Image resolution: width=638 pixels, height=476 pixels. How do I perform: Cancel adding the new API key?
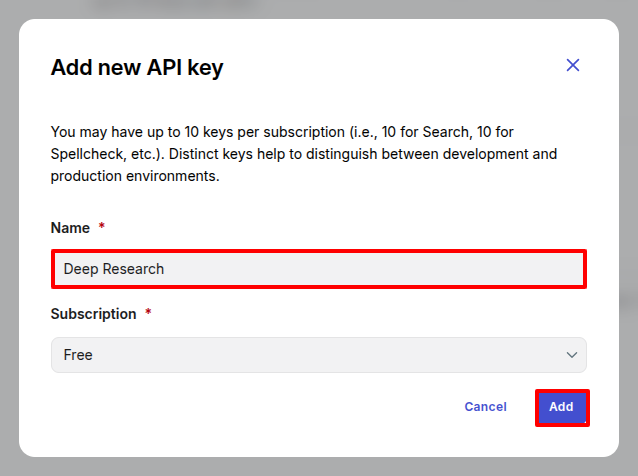[485, 407]
